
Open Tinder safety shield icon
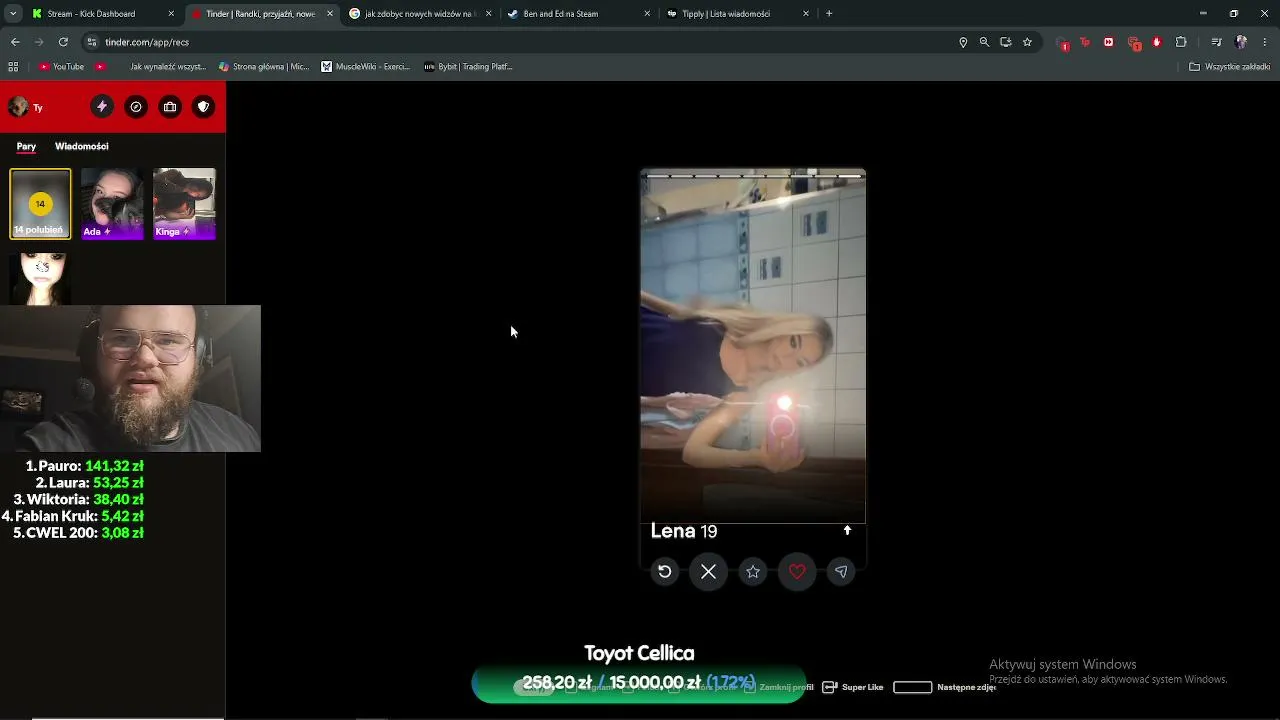pos(204,107)
